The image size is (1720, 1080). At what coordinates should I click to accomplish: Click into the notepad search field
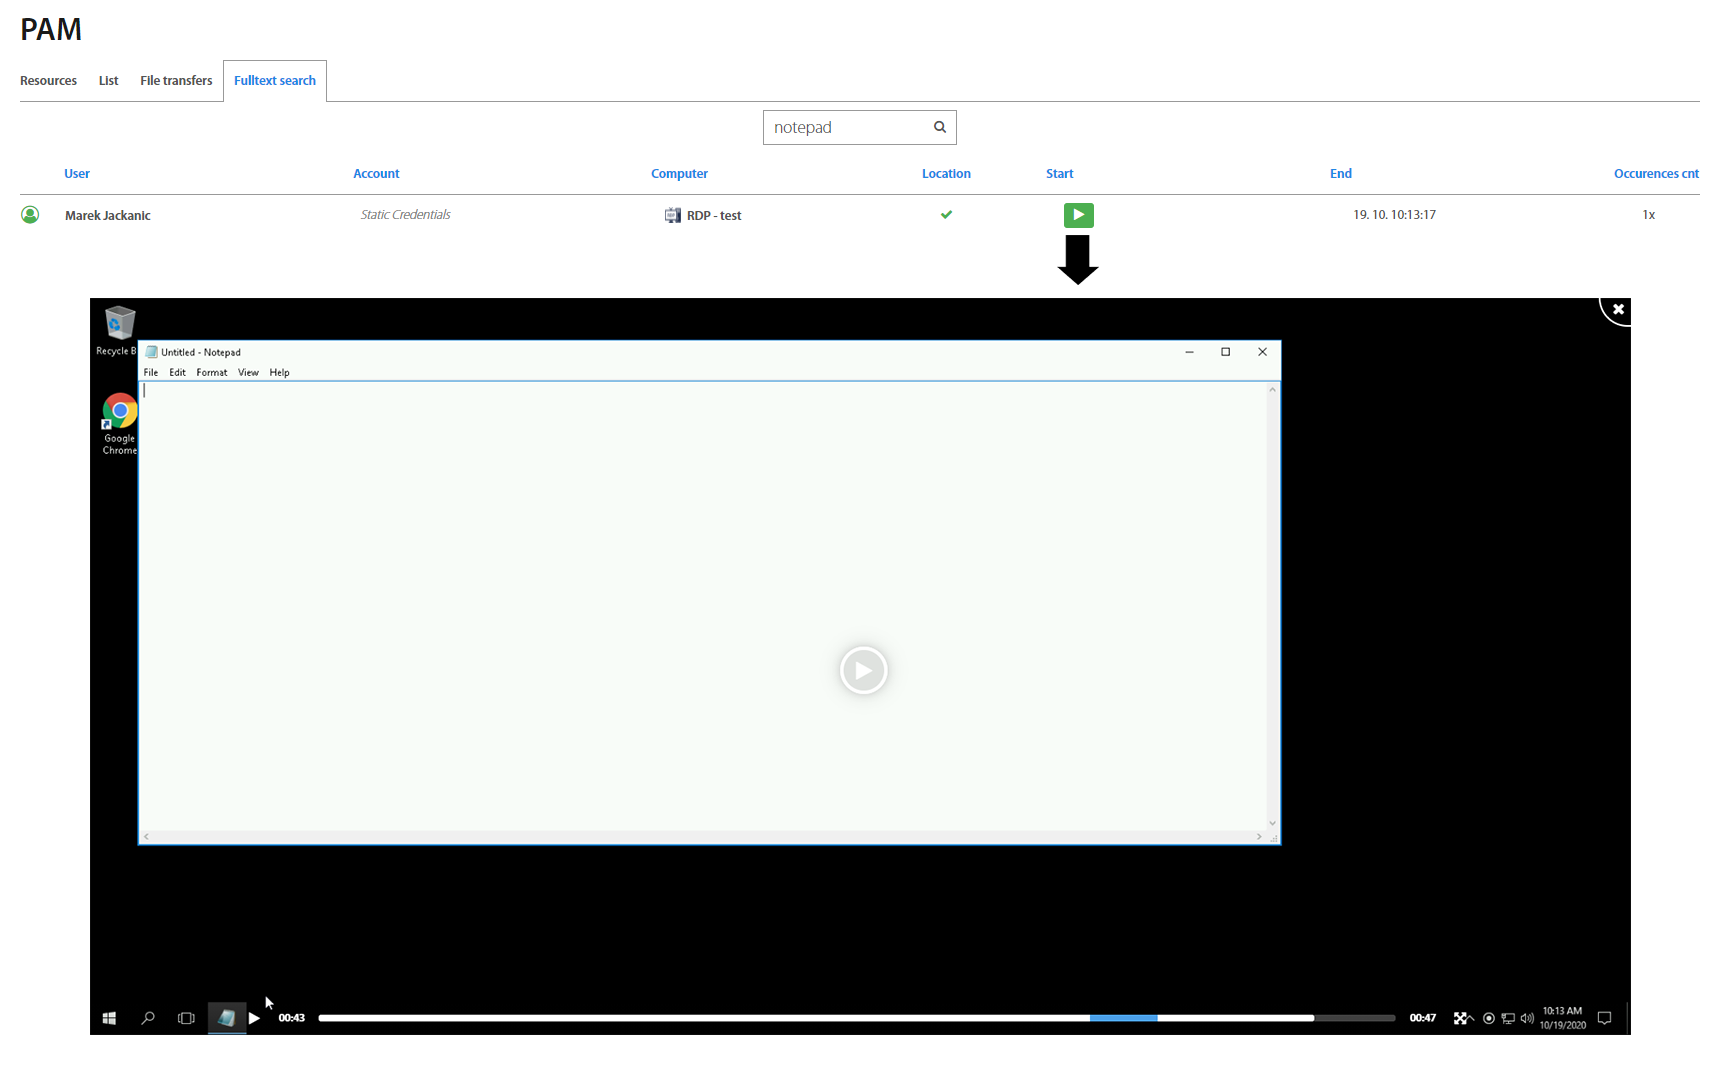coord(845,128)
